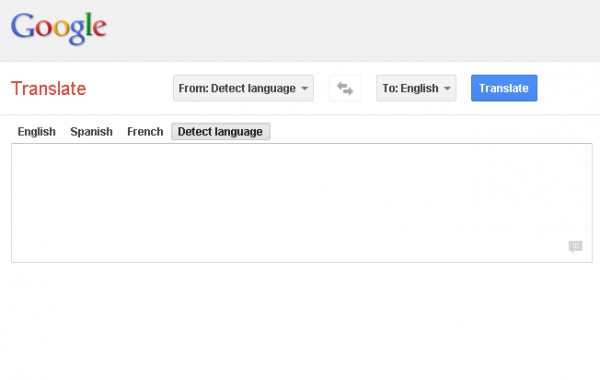Click the red Translate heading link
Image resolution: width=600 pixels, height=380 pixels.
point(49,88)
